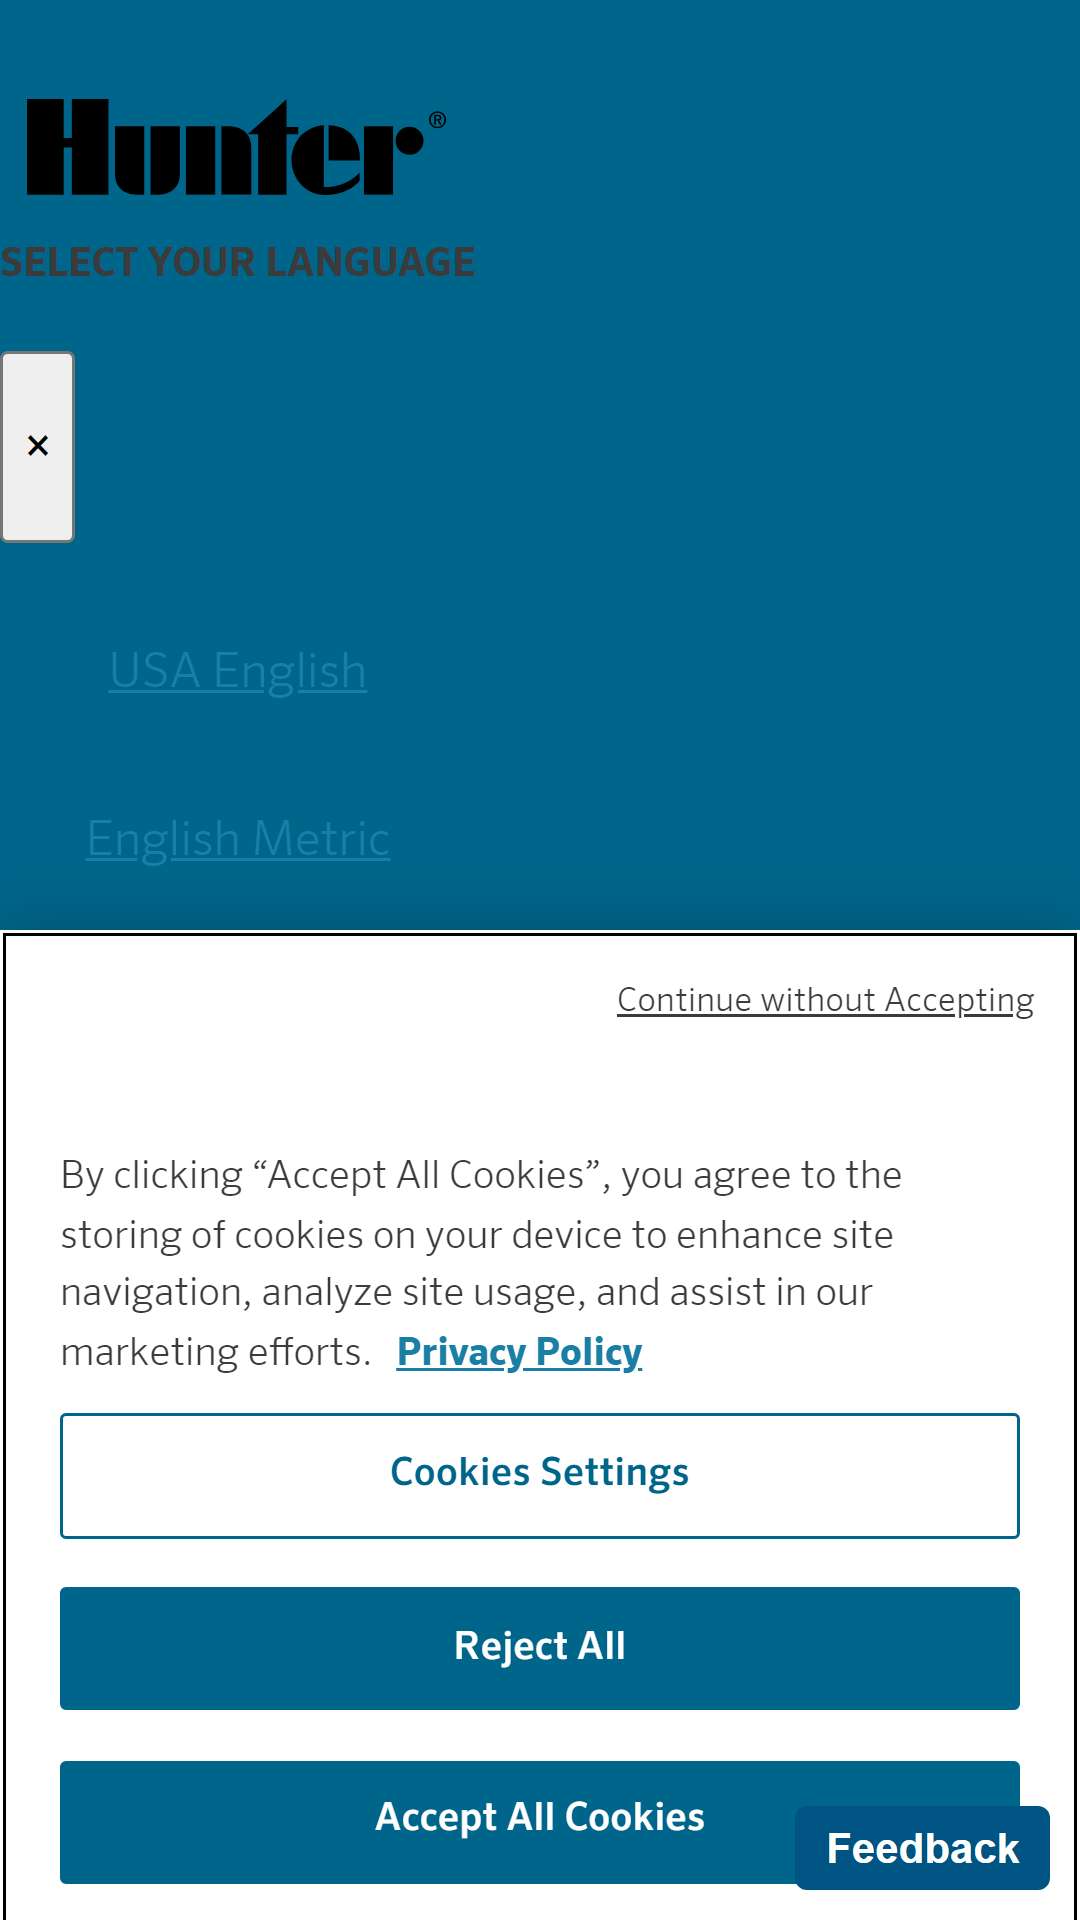Click the registered trademark symbol by the logo
The image size is (1080, 1920).
click(x=437, y=120)
